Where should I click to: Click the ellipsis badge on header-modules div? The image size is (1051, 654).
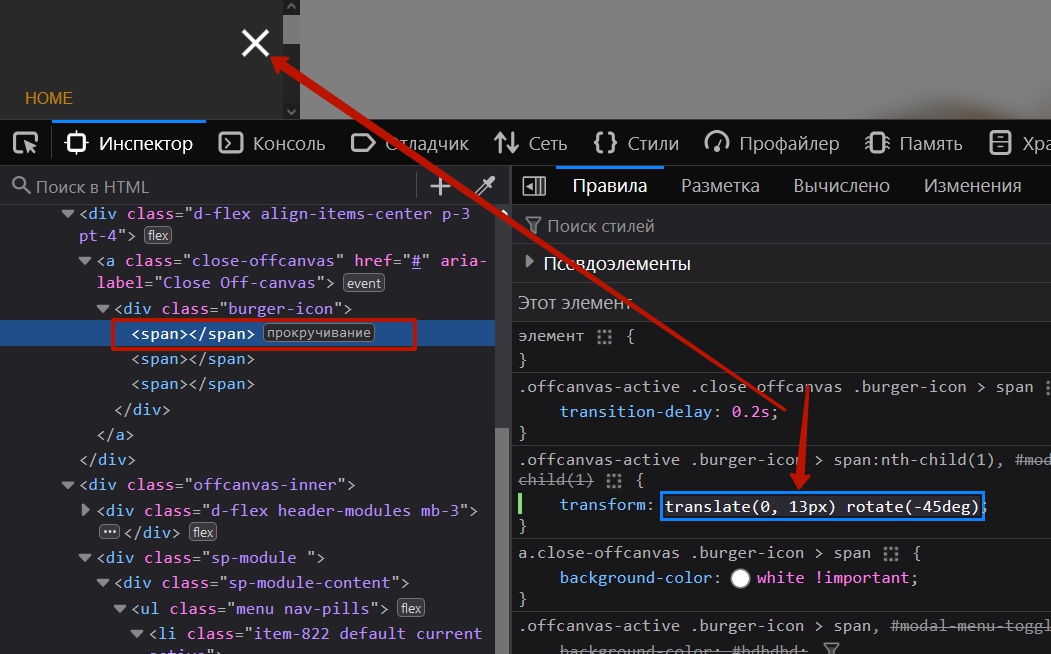[109, 532]
